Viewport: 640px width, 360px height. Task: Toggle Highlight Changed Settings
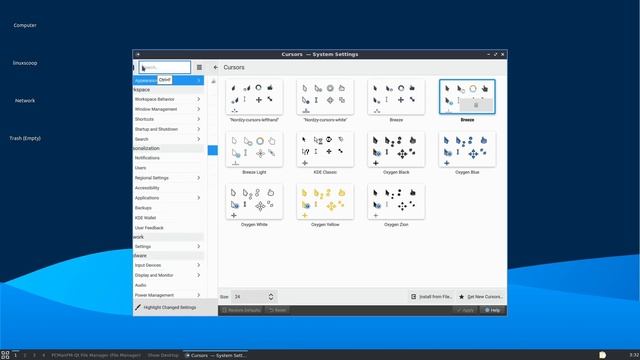coord(166,307)
